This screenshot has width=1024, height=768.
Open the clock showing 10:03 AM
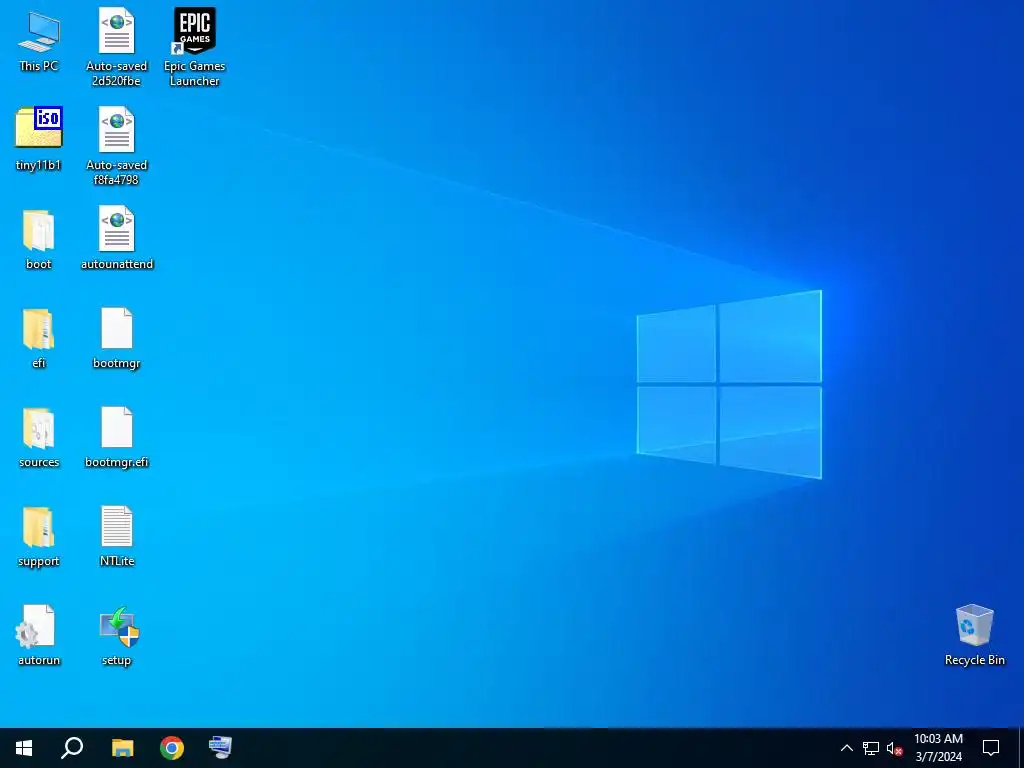tap(938, 748)
